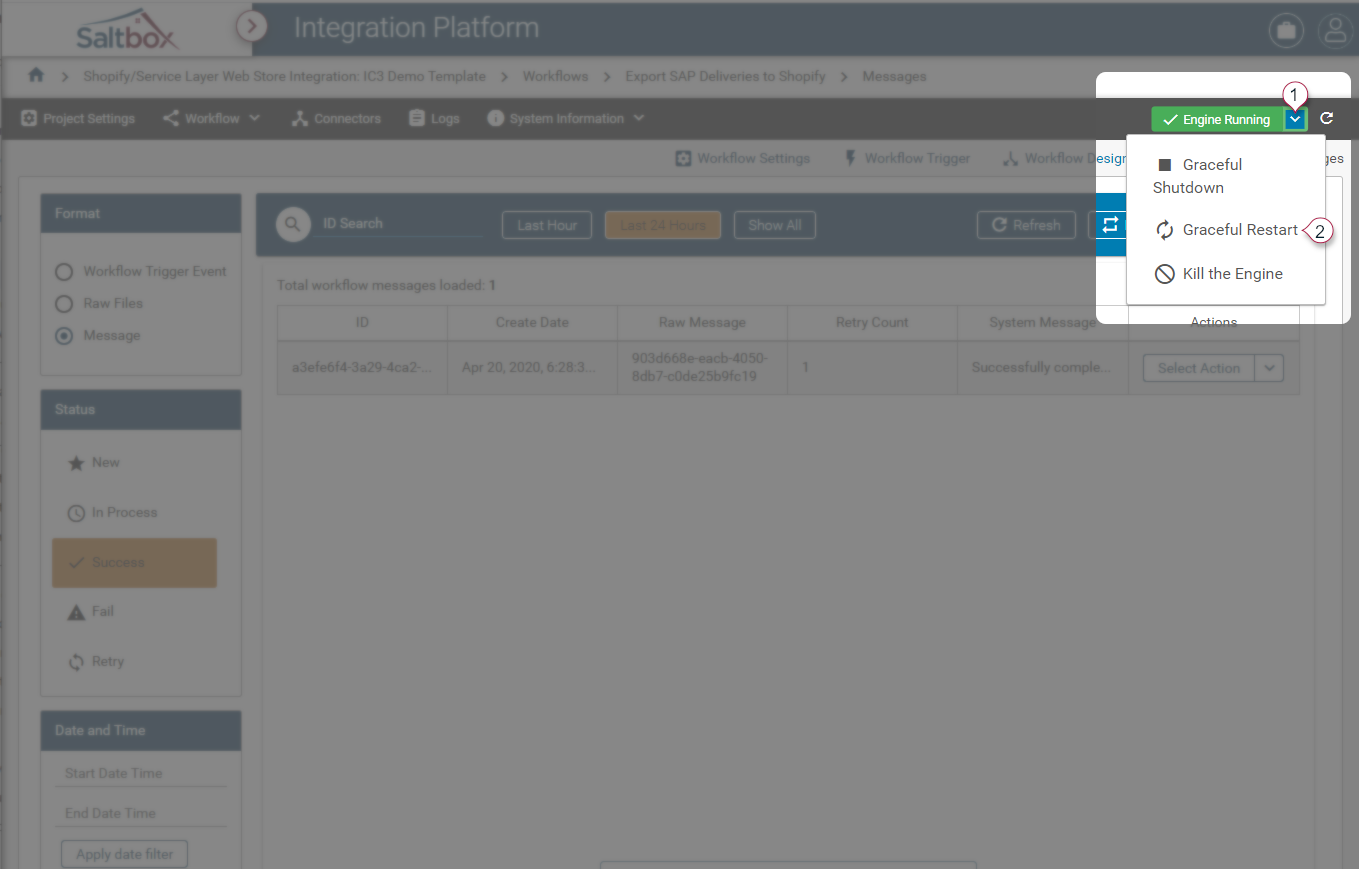Click the Refresh button in messages toolbar

tap(1026, 225)
